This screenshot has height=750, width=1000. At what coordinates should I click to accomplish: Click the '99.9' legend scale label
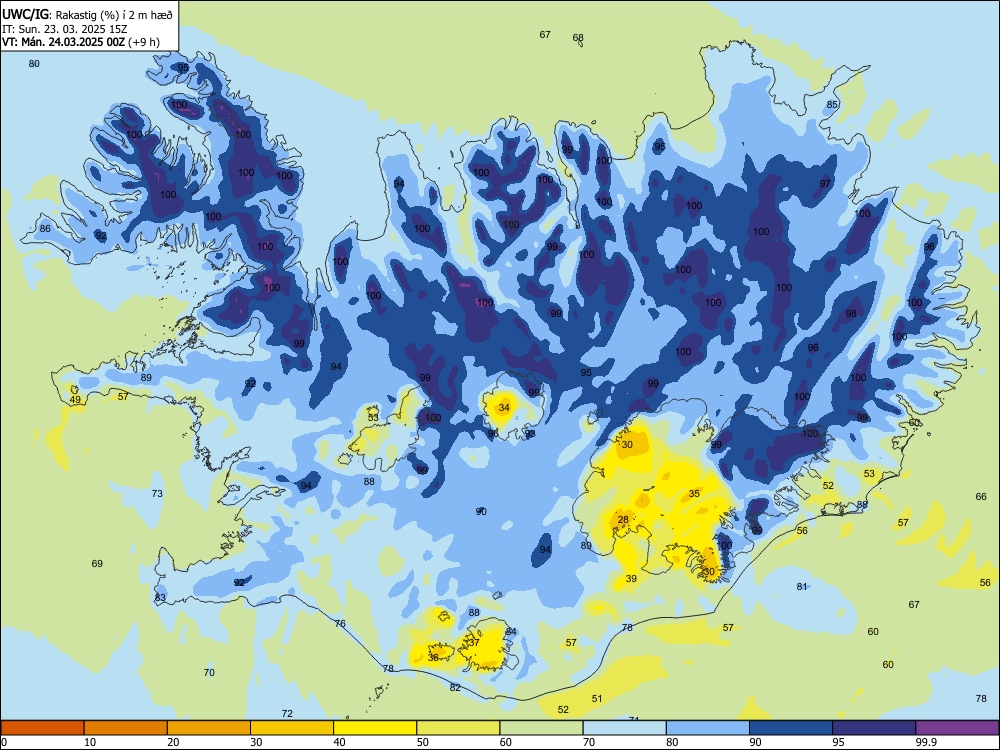(x=926, y=742)
